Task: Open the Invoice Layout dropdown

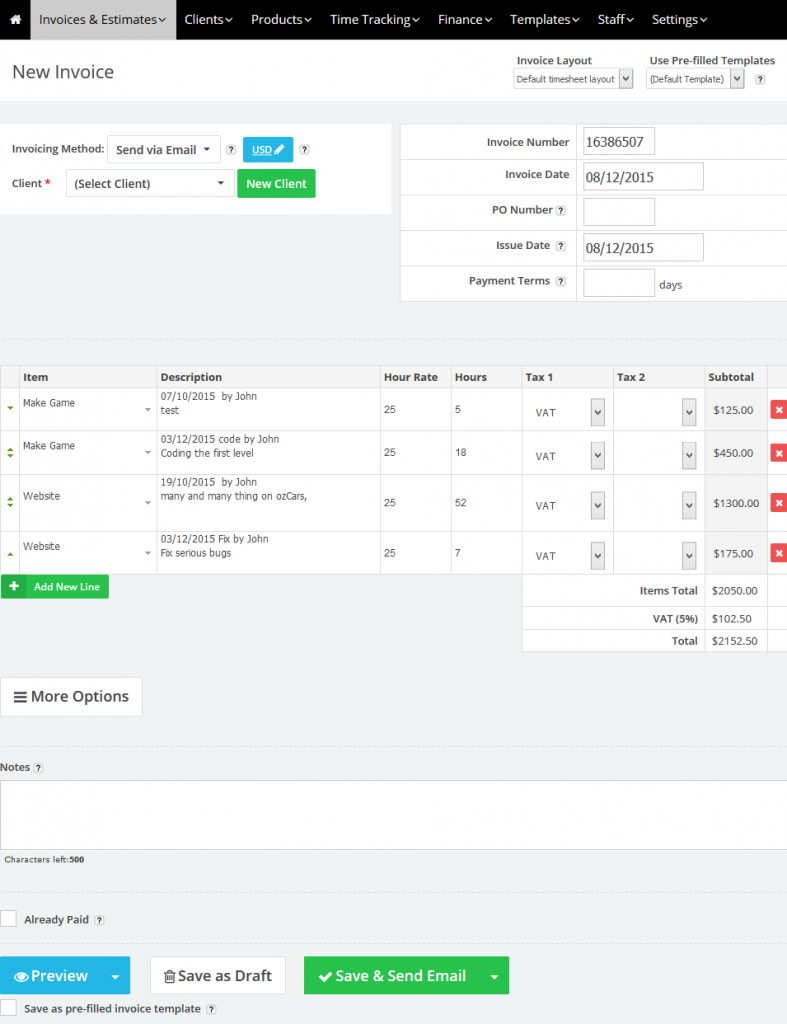Action: point(573,79)
